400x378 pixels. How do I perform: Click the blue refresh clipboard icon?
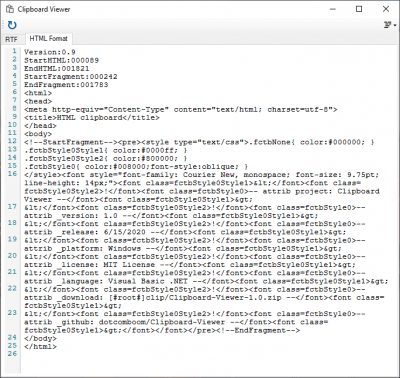tap(12, 25)
